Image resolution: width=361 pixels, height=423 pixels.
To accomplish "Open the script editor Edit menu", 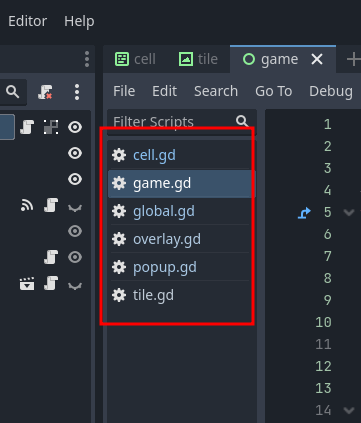I will point(164,91).
